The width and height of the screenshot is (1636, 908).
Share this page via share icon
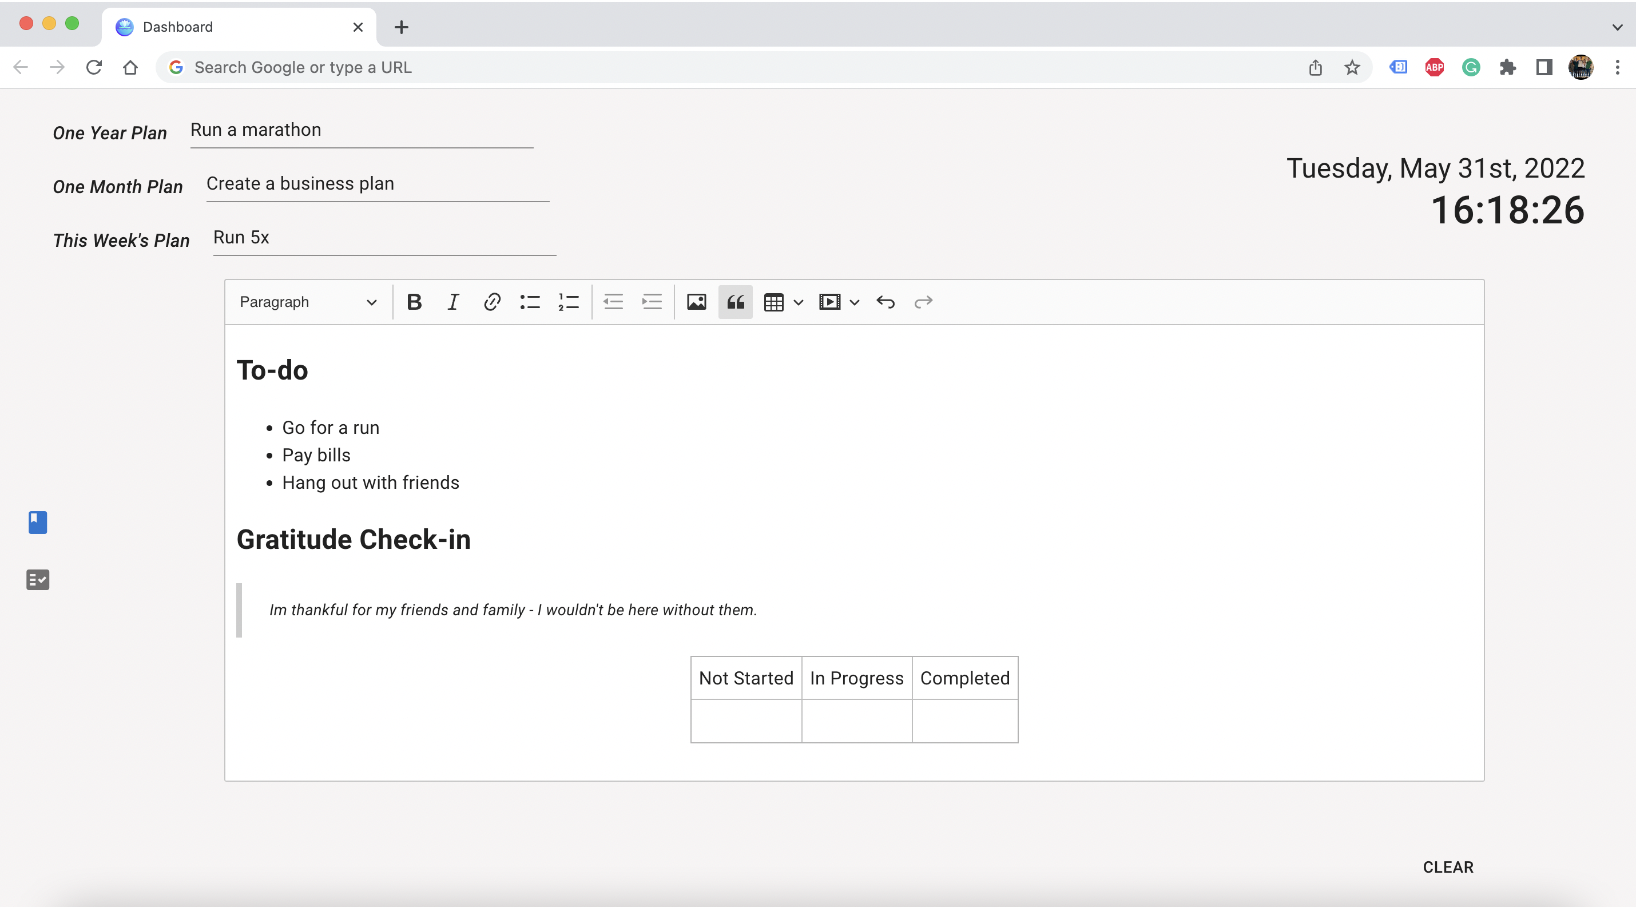click(1315, 67)
